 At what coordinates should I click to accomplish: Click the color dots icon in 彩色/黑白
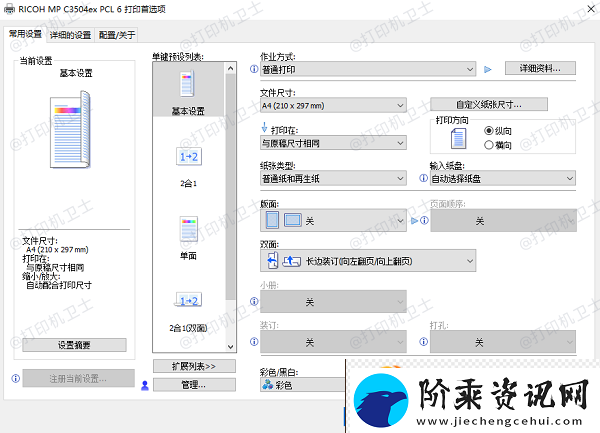[267, 385]
